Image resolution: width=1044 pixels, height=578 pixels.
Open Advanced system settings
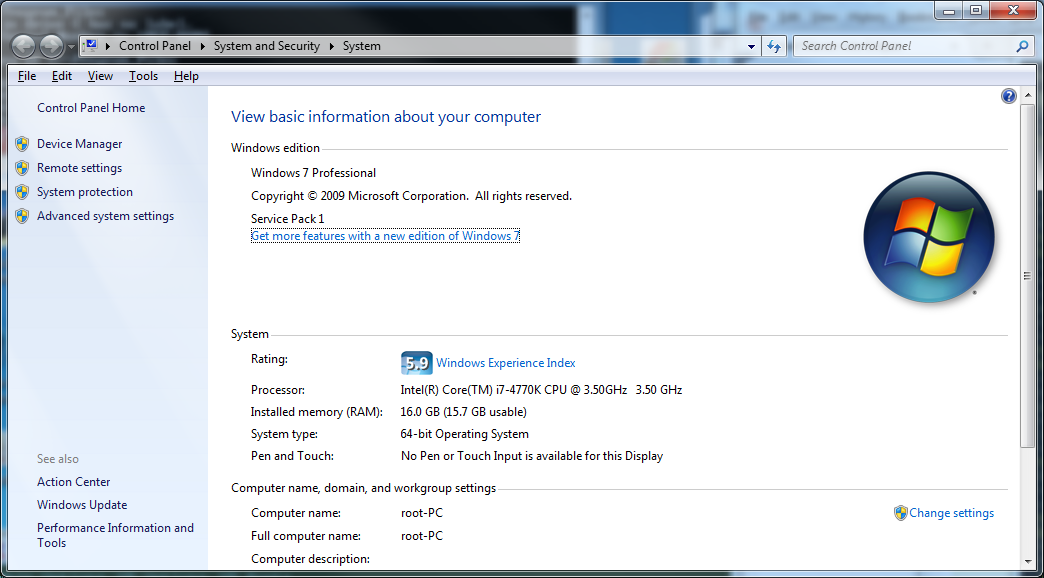coord(105,216)
